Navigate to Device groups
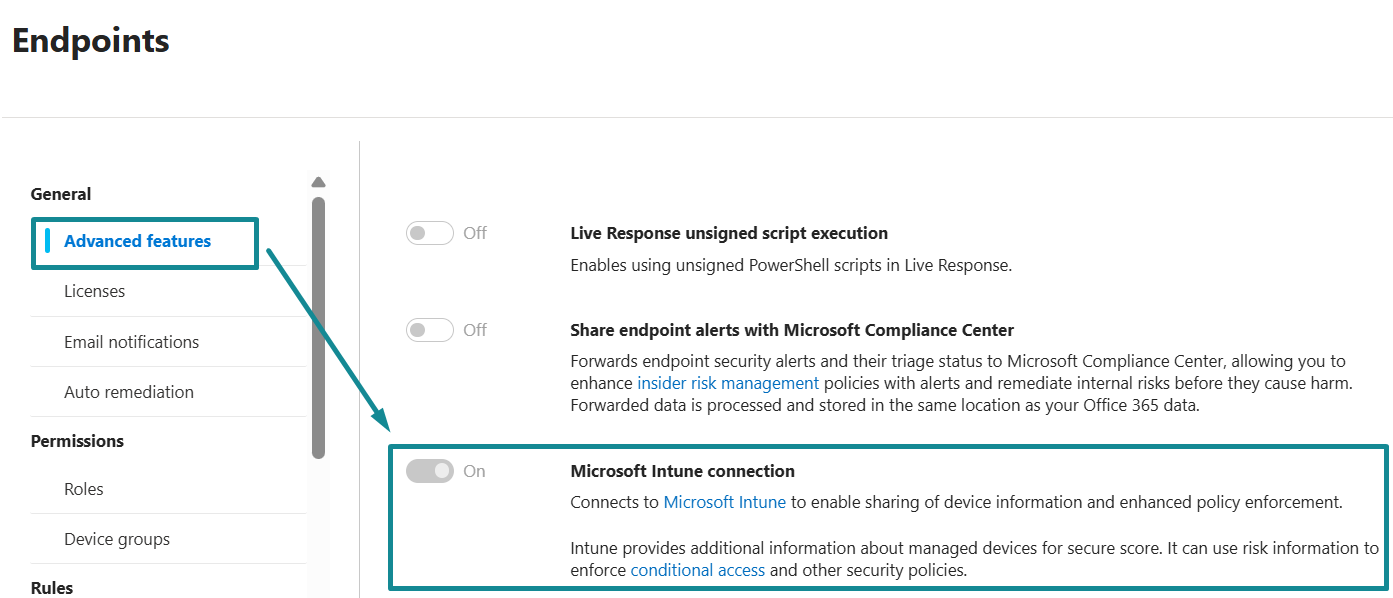 117,539
